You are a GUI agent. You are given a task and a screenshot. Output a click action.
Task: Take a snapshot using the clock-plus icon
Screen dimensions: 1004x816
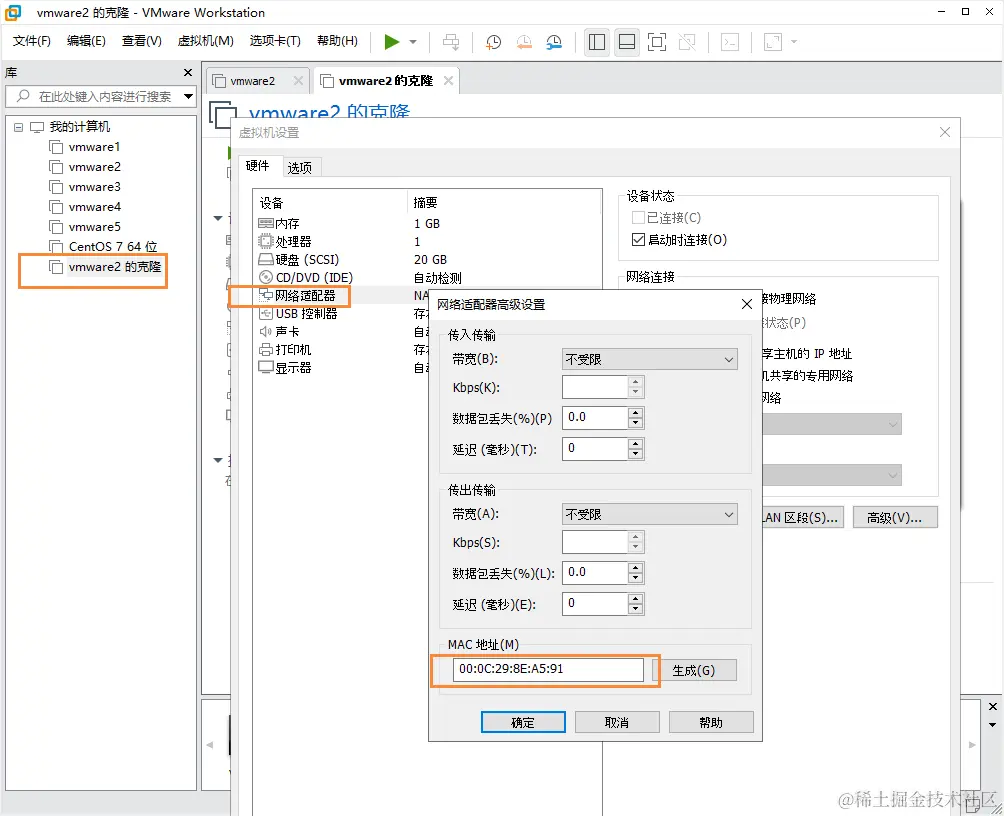point(493,42)
